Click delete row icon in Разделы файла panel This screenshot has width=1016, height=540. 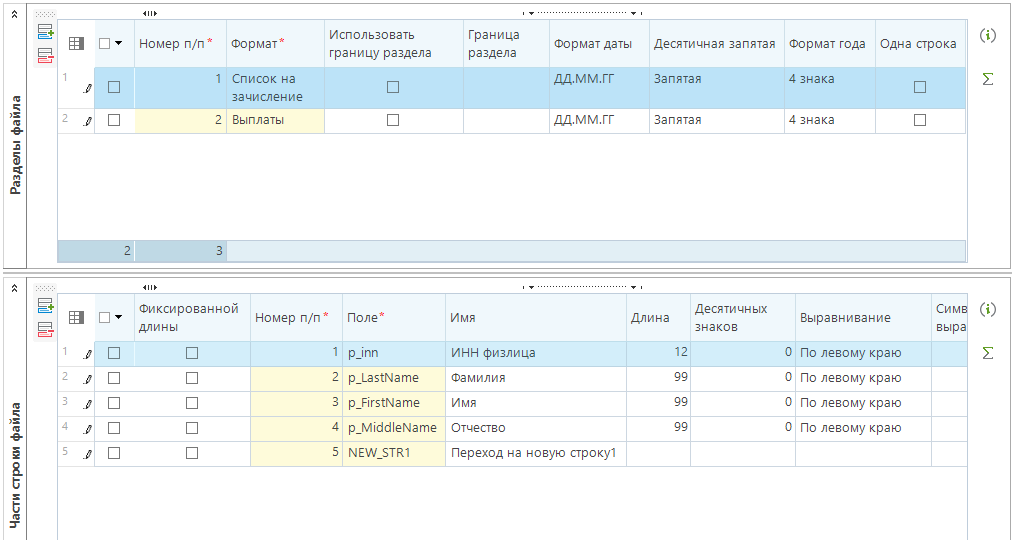pyautogui.click(x=45, y=56)
